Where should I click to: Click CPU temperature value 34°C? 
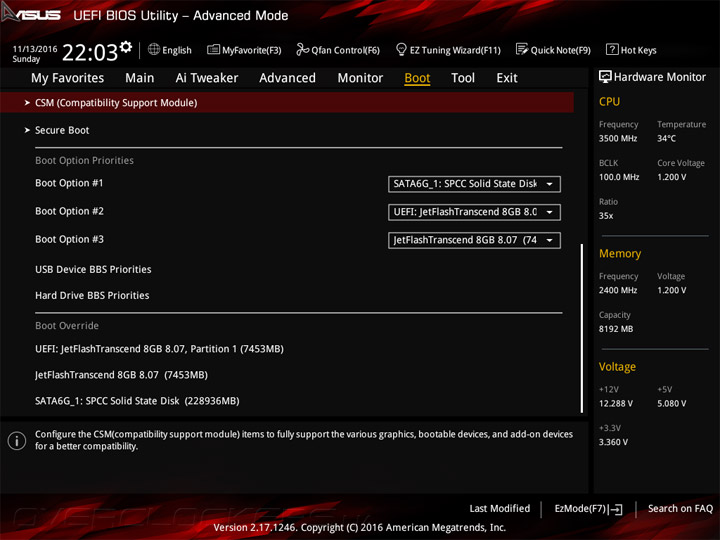pyautogui.click(x=666, y=138)
